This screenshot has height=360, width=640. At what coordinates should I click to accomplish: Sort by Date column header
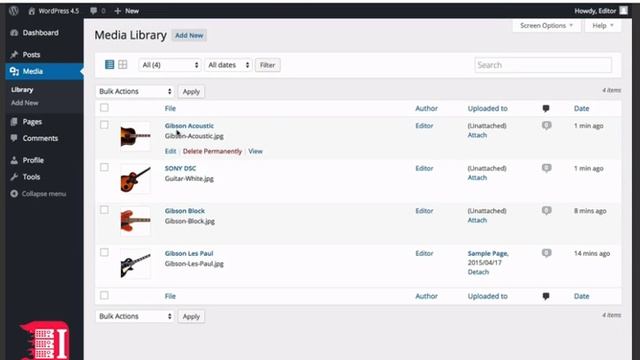click(581, 109)
